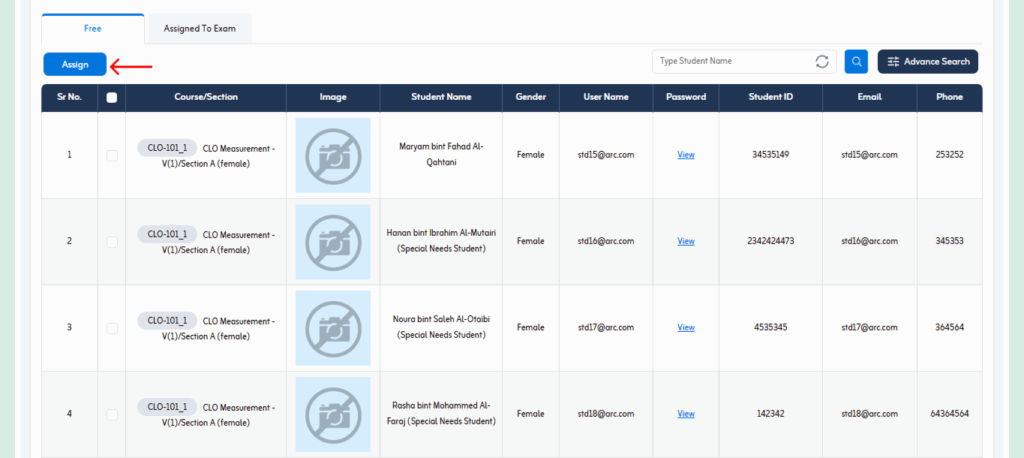
Task: Click the photo placeholder for Maryam bint Fahad
Action: point(333,155)
